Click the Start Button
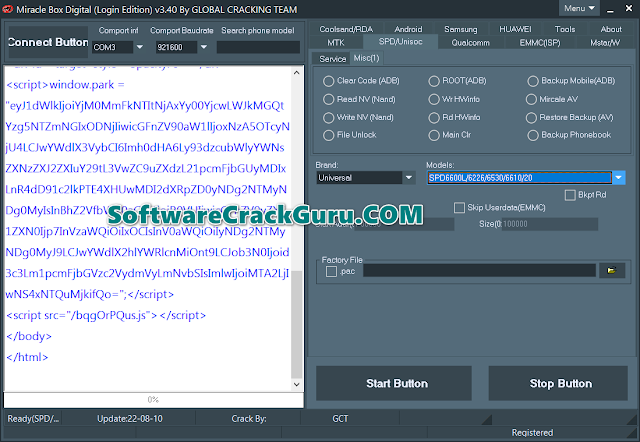Image resolution: width=640 pixels, height=442 pixels. [394, 383]
